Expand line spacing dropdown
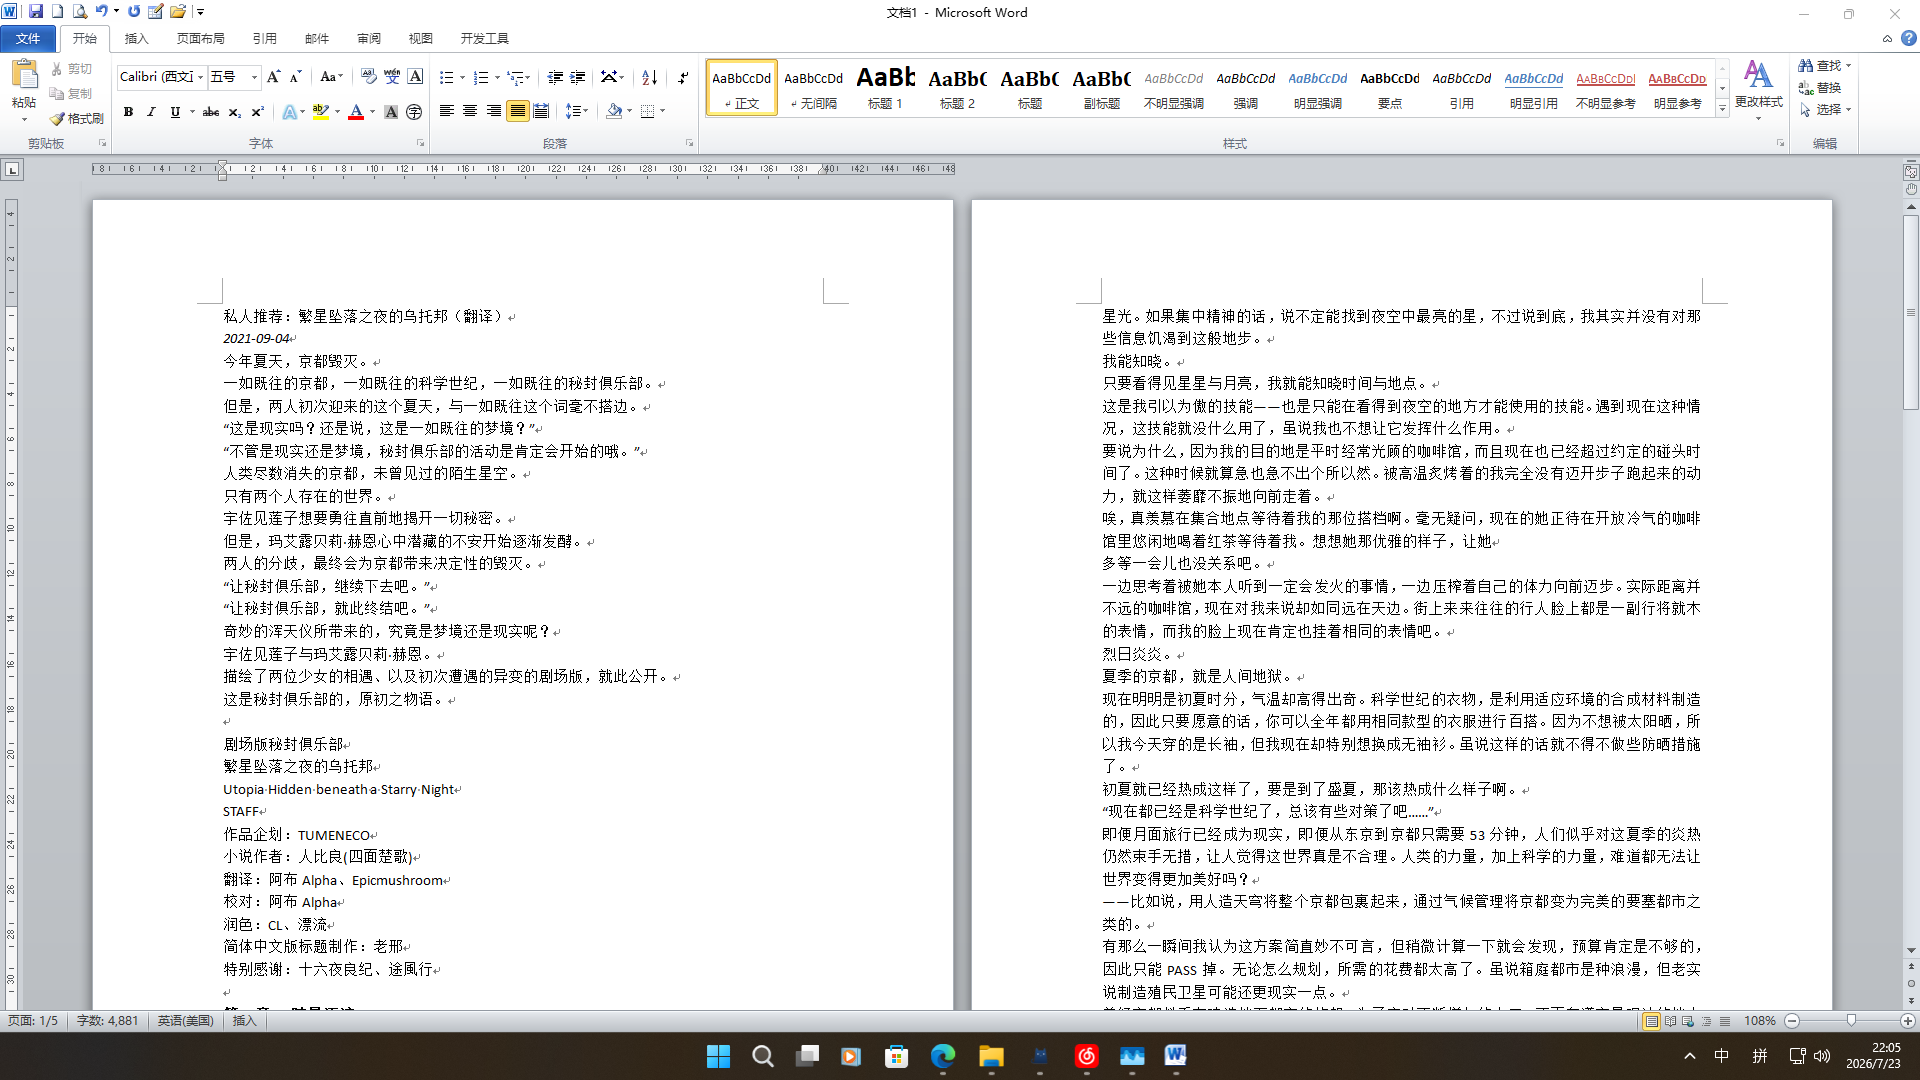The image size is (1920, 1080). click(x=577, y=111)
